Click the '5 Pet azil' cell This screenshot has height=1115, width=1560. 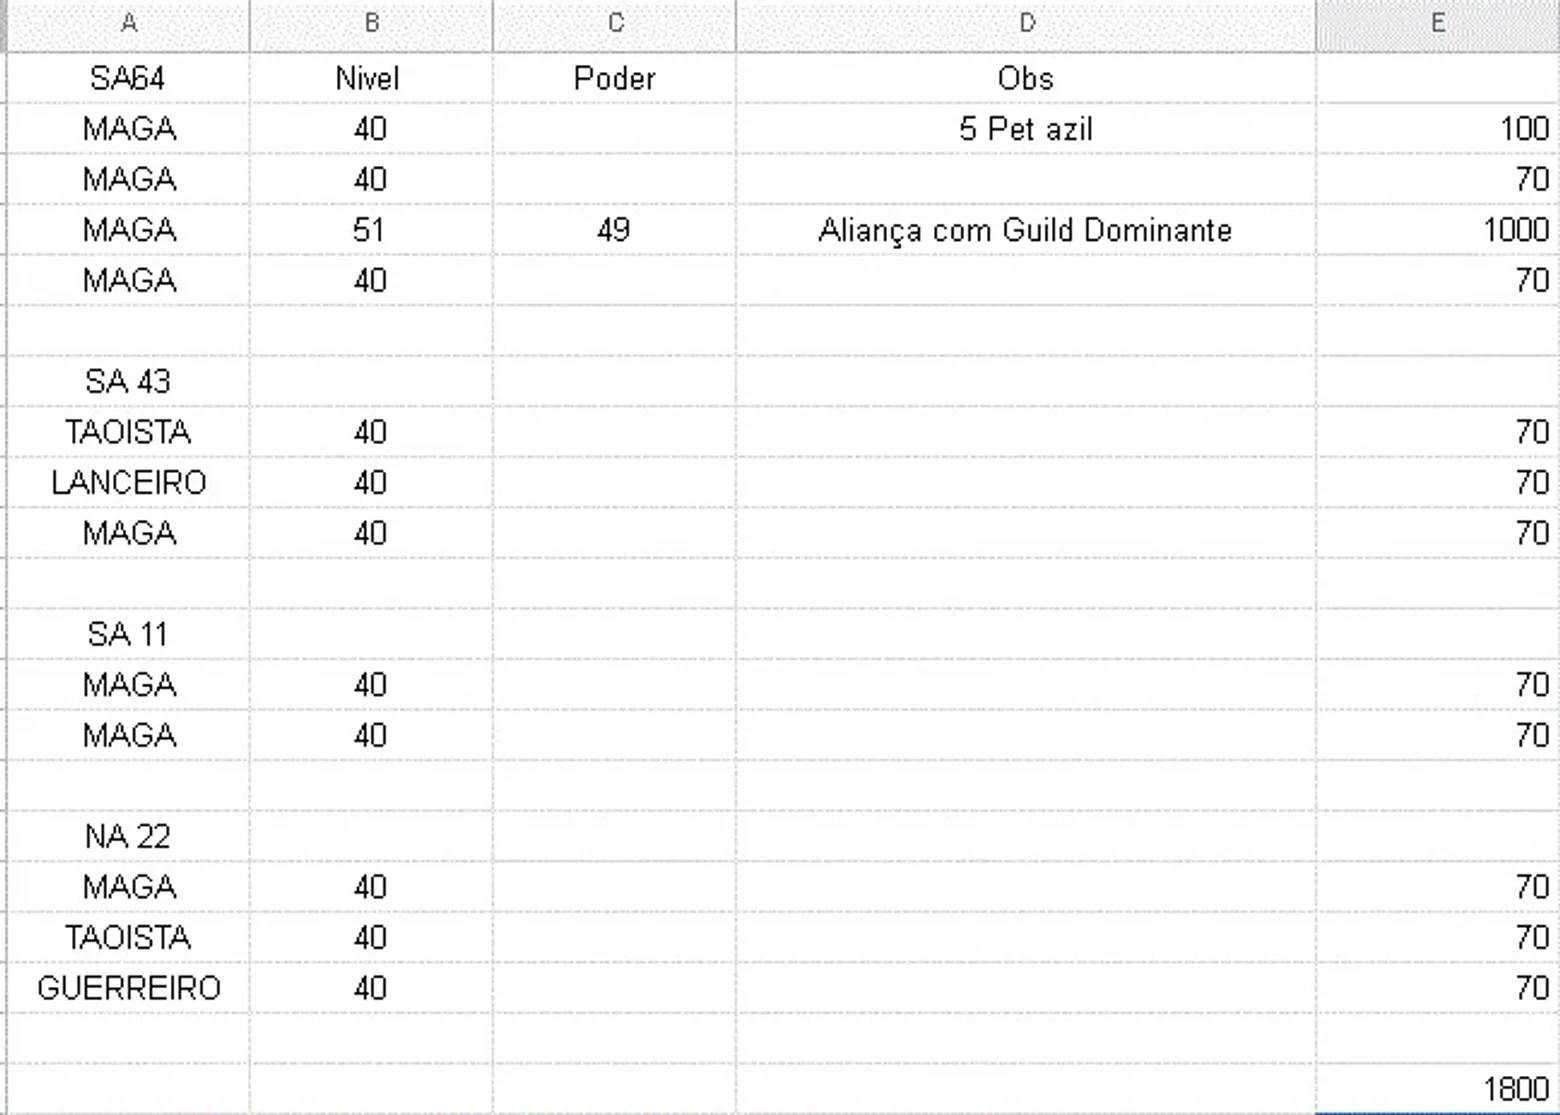[x=1026, y=129]
